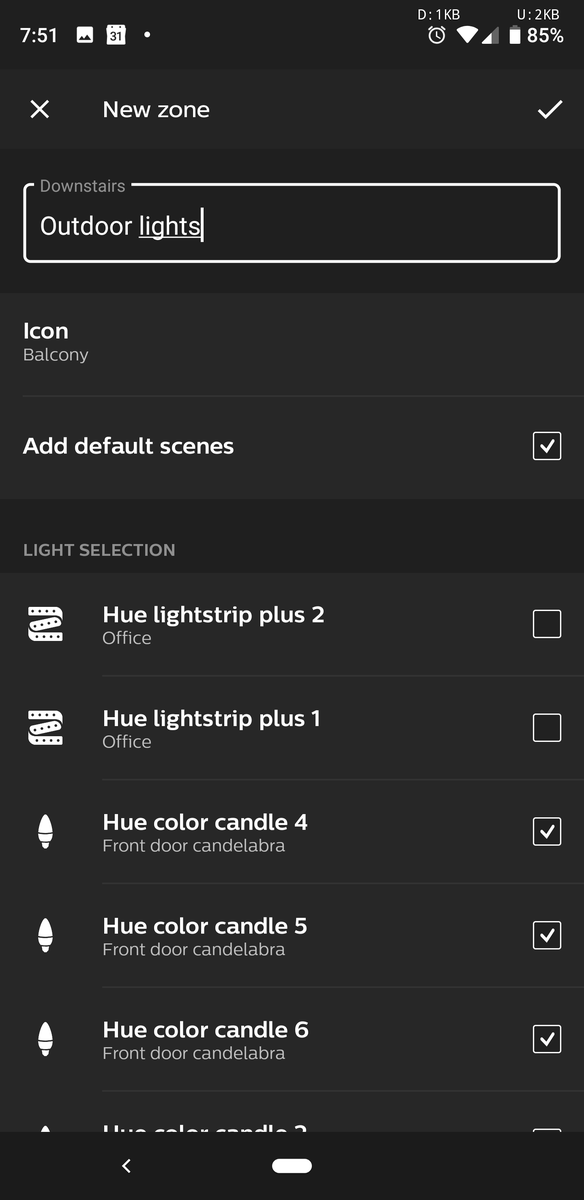Select the lightstrip icon beside Hue lightstrip plus 2
This screenshot has height=1200, width=584.
coord(45,624)
